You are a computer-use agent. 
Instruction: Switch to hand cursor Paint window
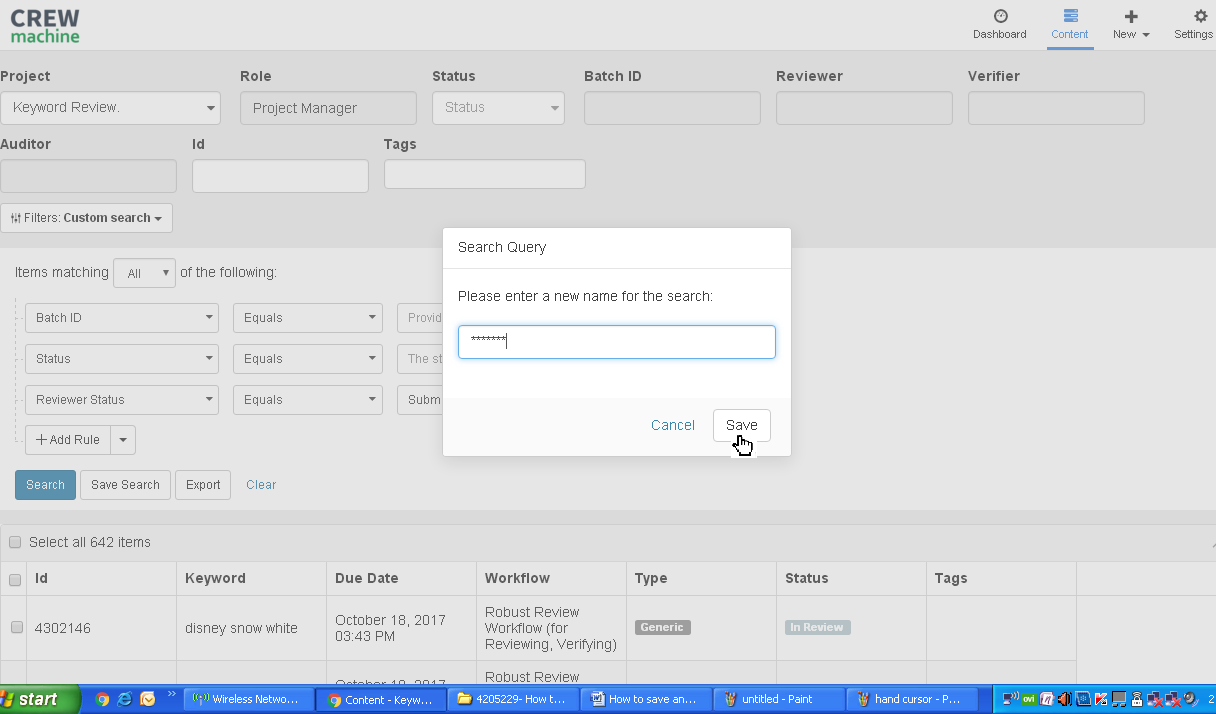point(914,699)
